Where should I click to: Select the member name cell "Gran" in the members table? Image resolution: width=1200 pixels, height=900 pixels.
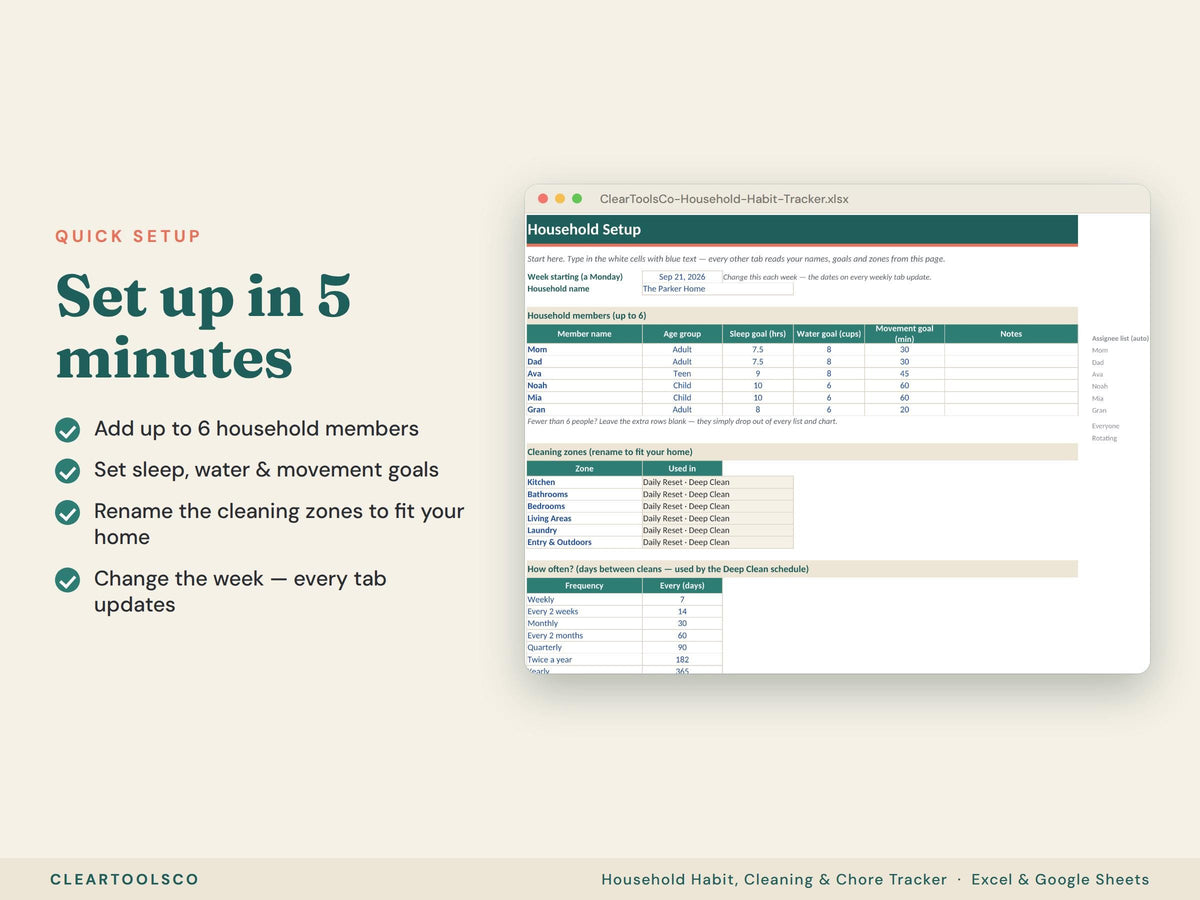pos(584,410)
